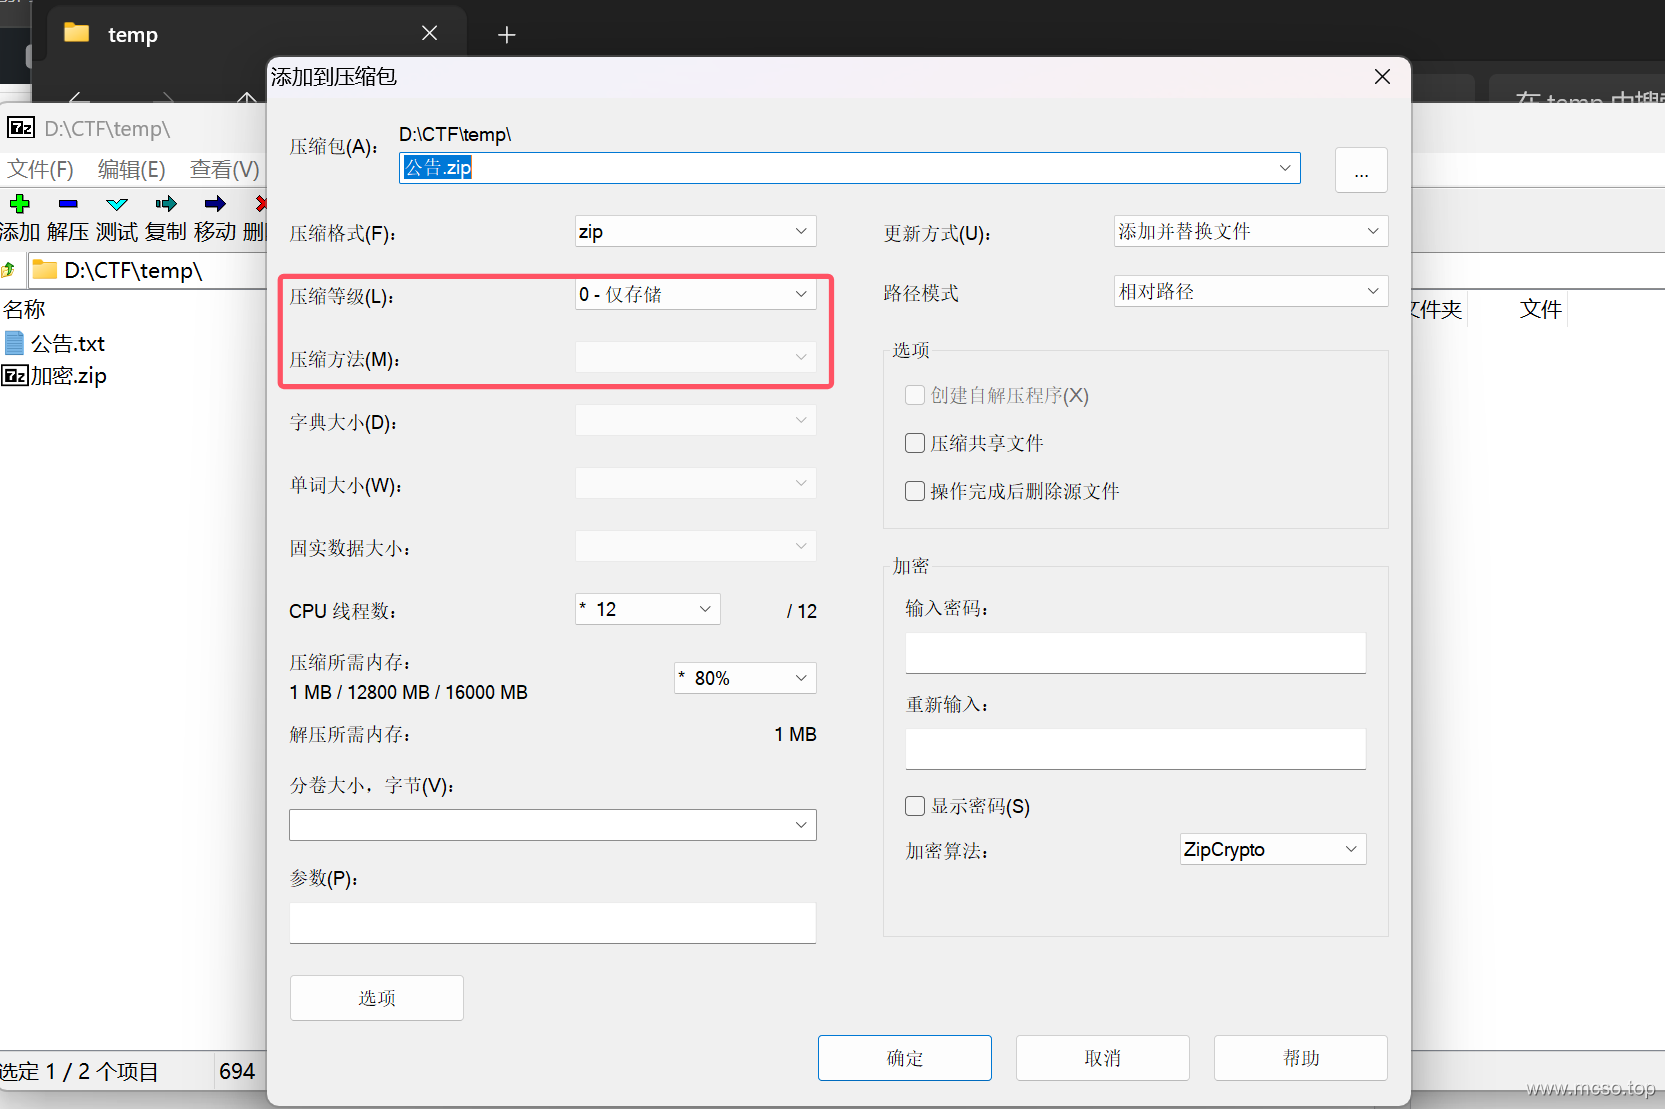
Task: Open the 文件(F) menu in 7-Zip
Action: click(x=40, y=169)
